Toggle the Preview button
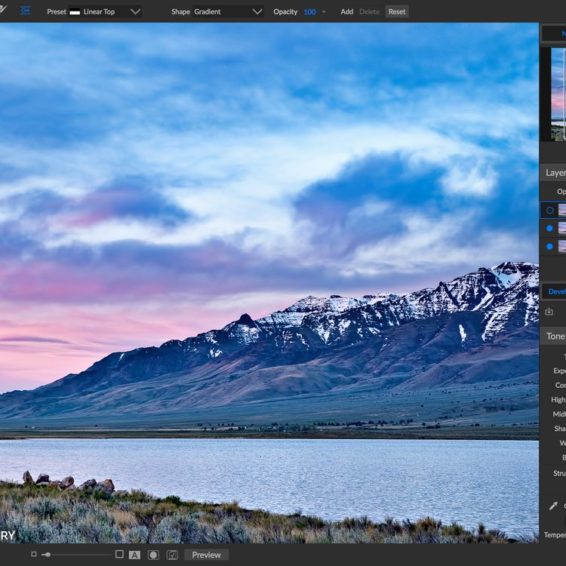 coord(206,555)
